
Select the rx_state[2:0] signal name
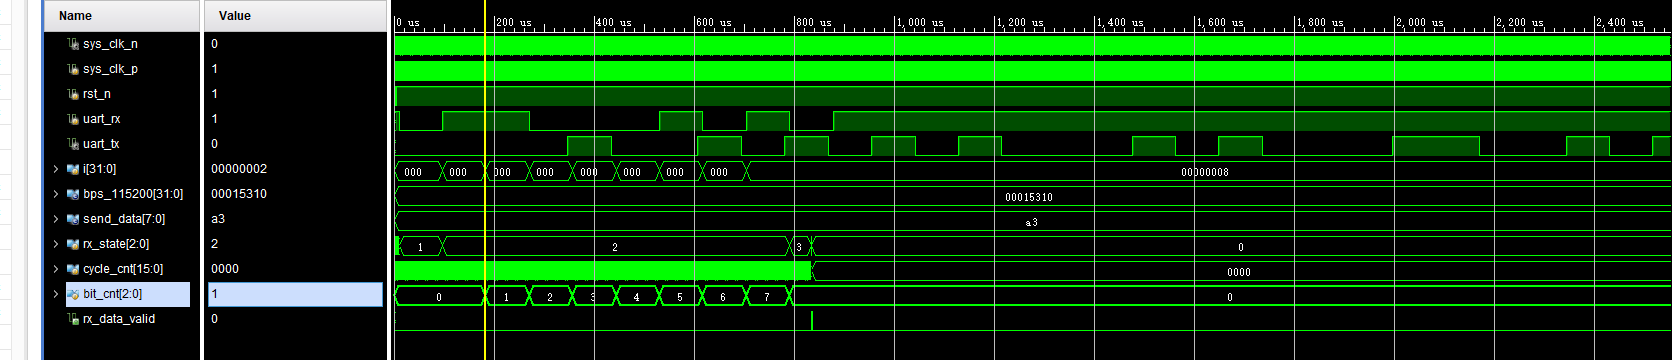pos(116,244)
